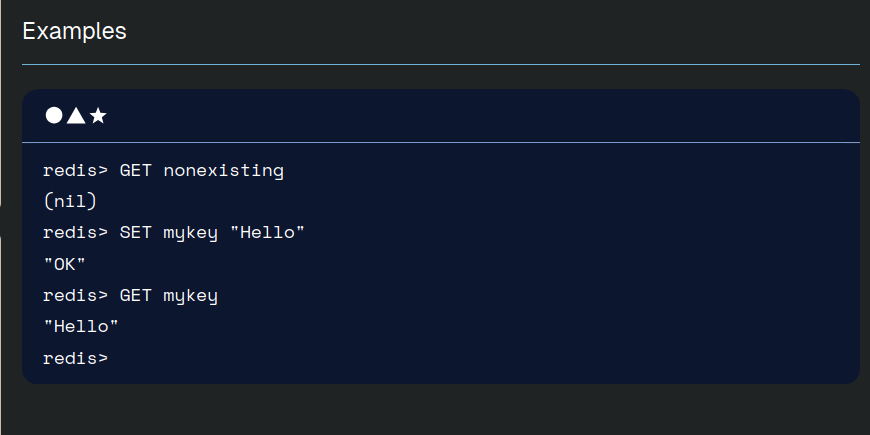Click the final "Hello" output line

tap(81, 327)
